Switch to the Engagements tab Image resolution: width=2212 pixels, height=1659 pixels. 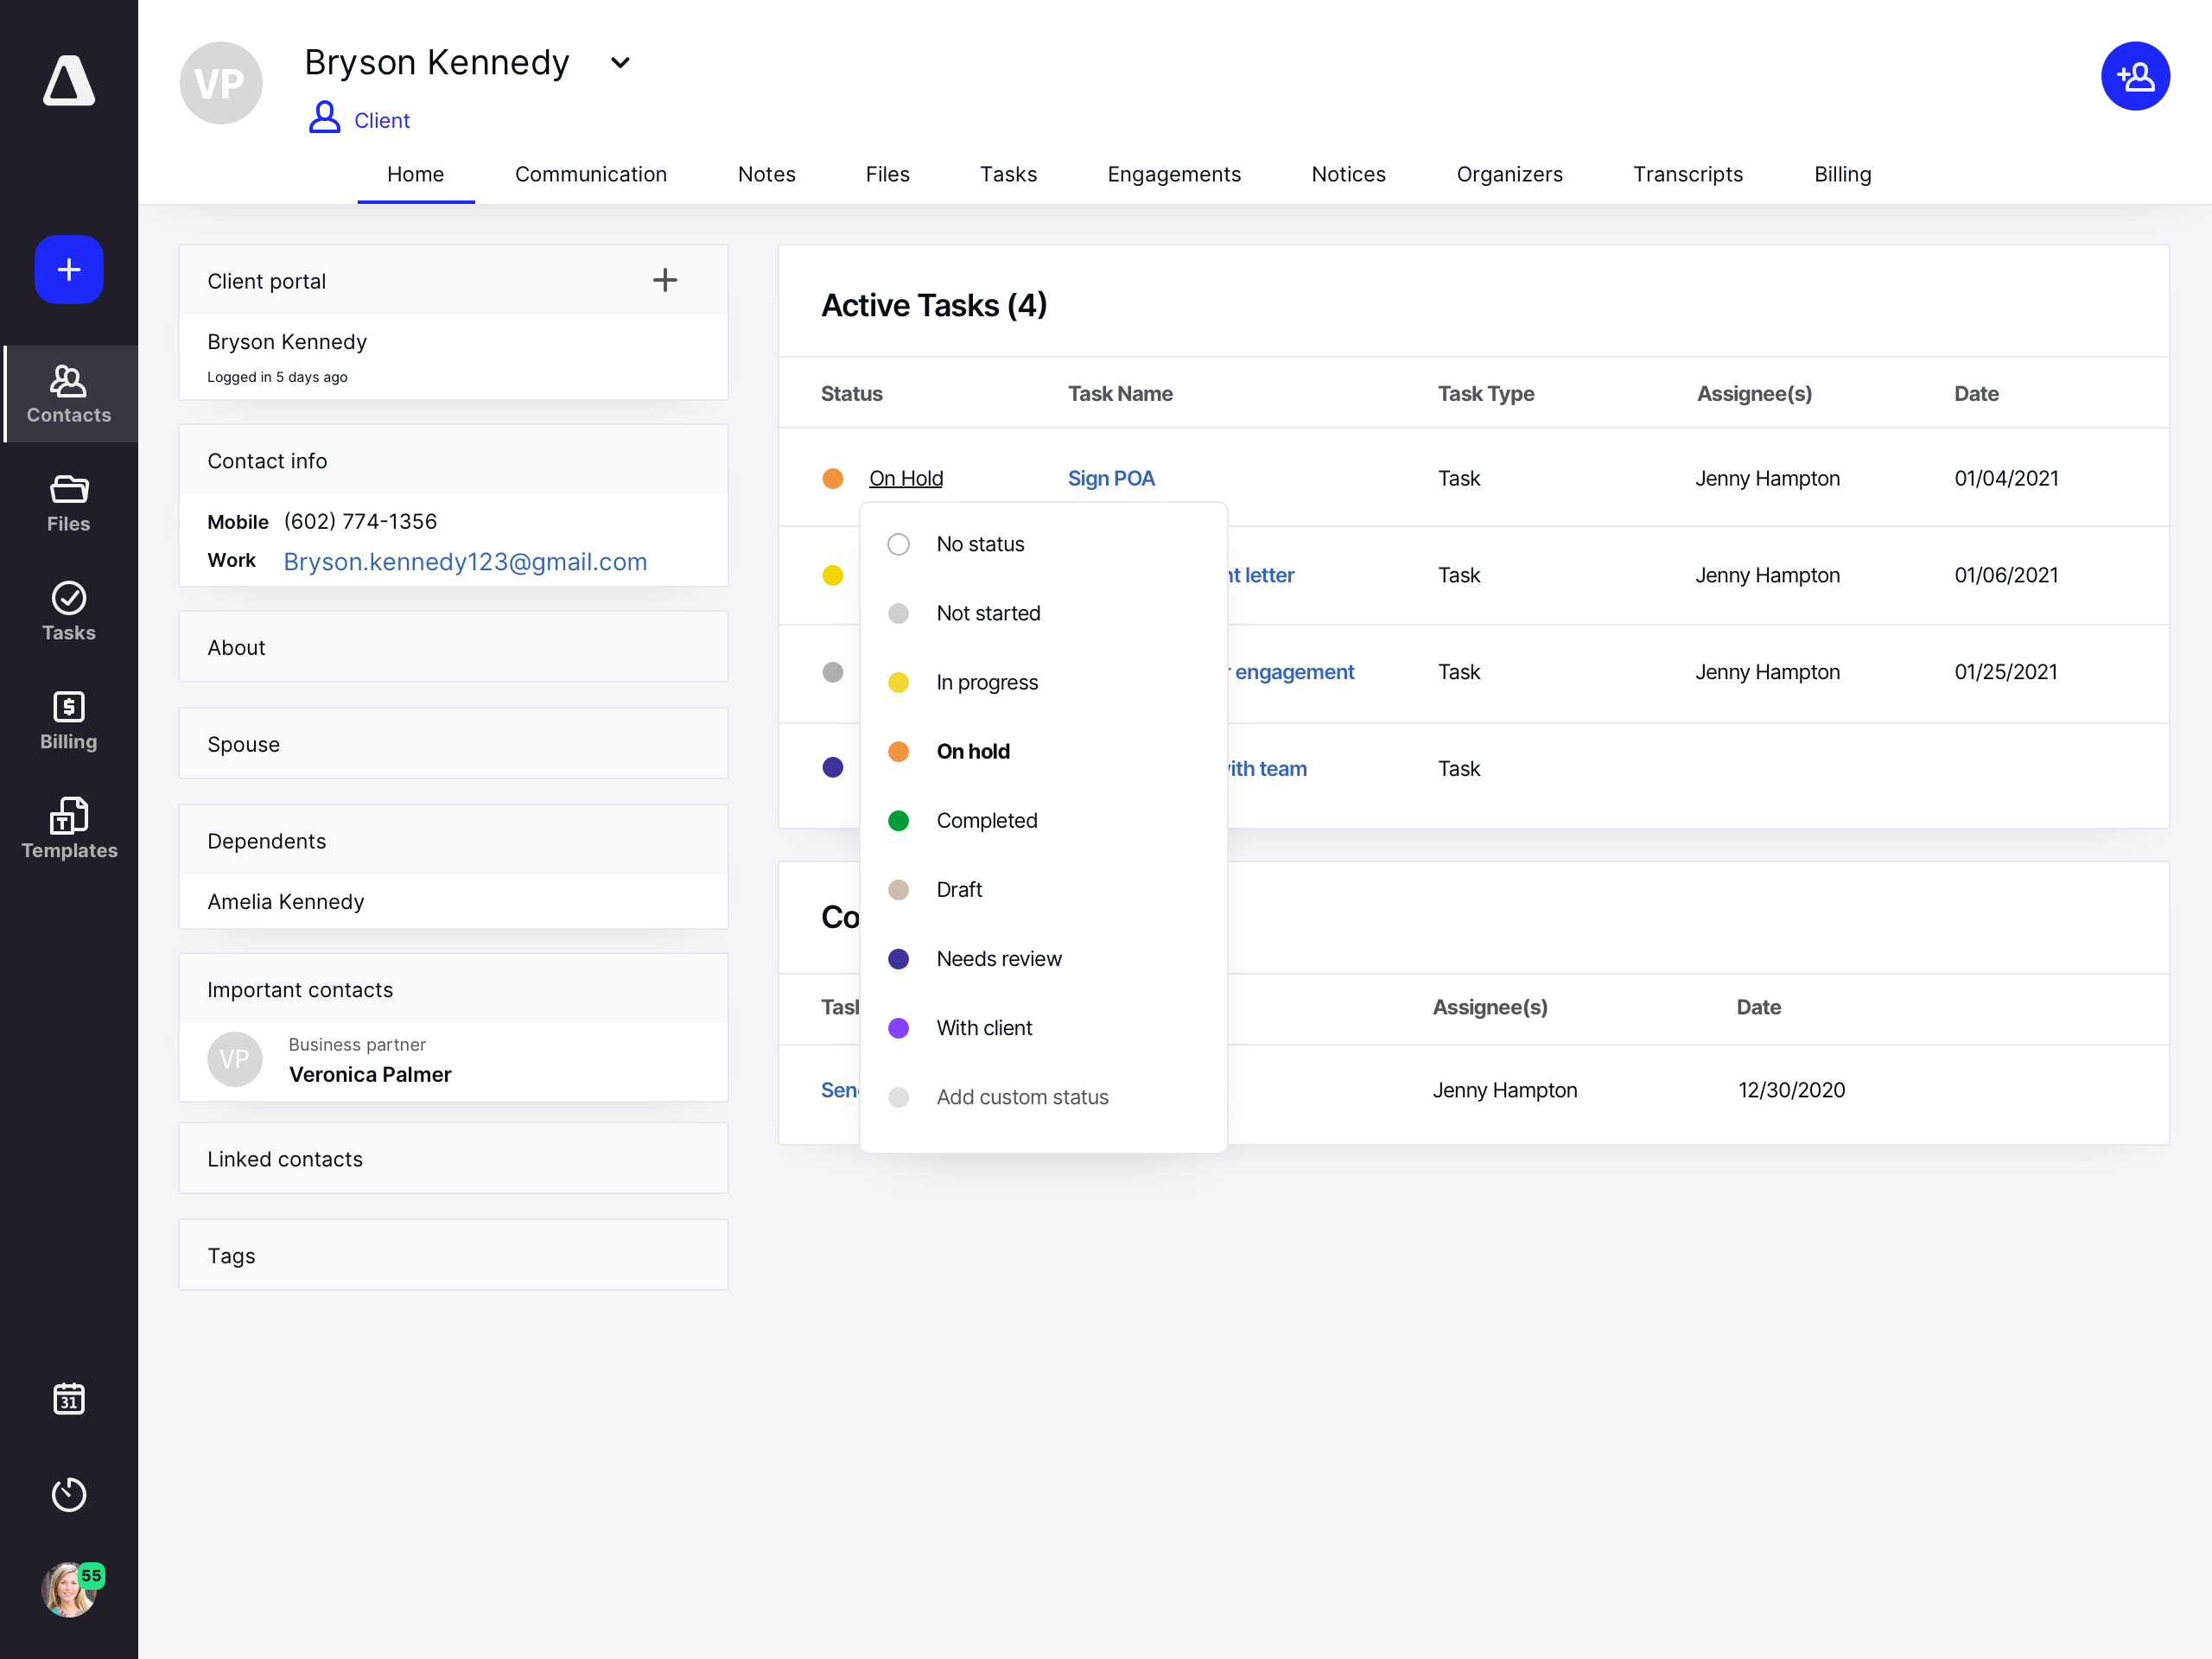[1173, 174]
